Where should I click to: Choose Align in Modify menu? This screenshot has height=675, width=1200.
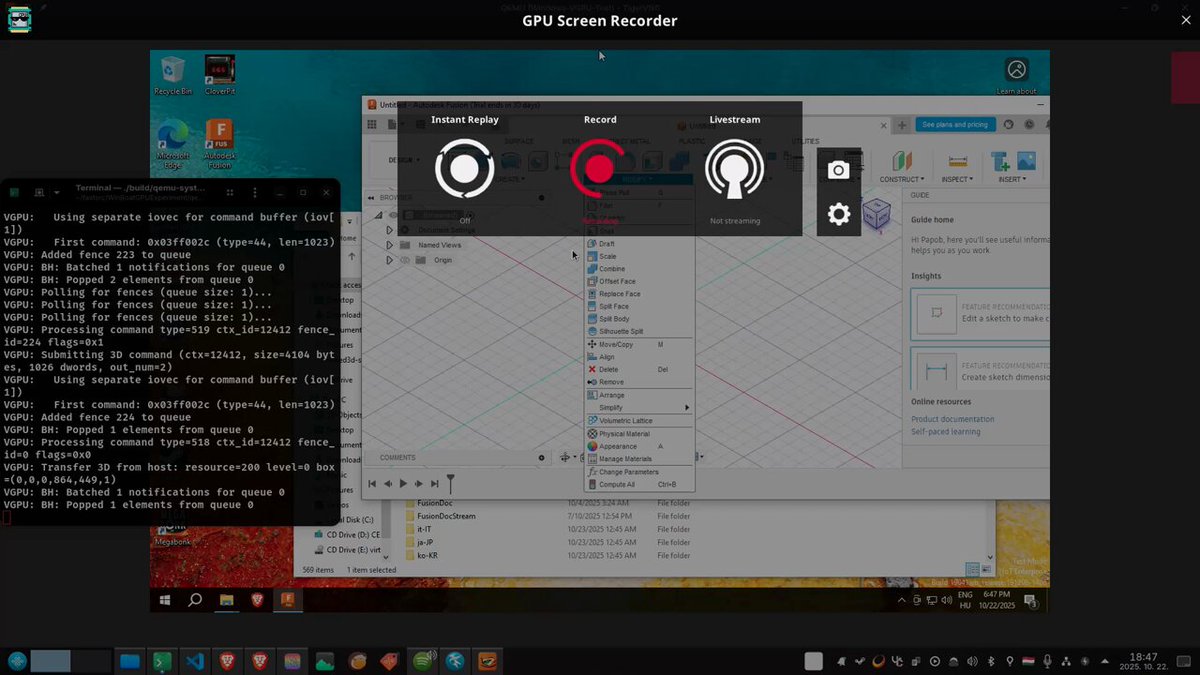pos(639,357)
